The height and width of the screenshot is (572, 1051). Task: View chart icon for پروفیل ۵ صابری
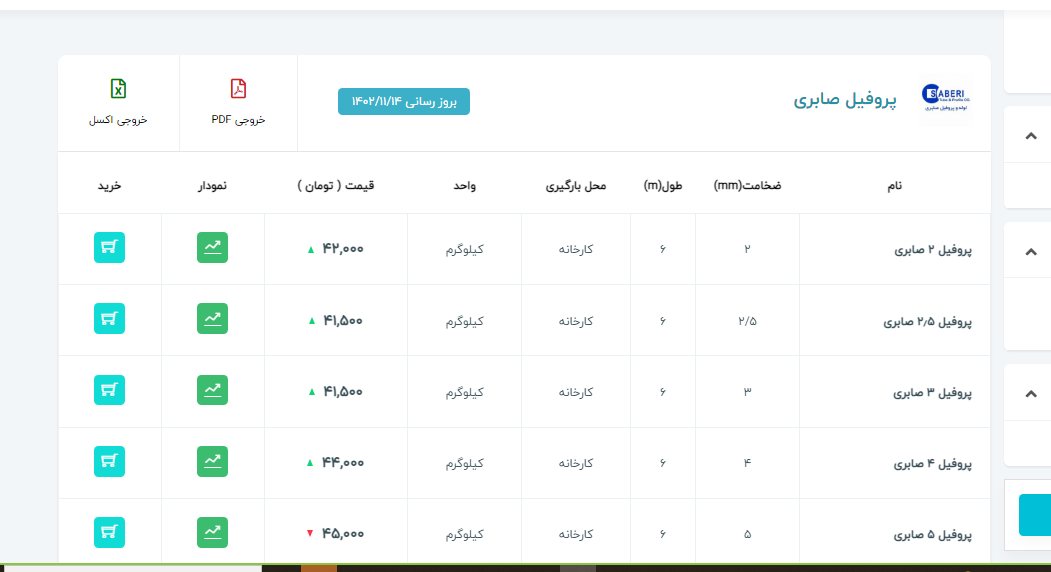(x=212, y=532)
